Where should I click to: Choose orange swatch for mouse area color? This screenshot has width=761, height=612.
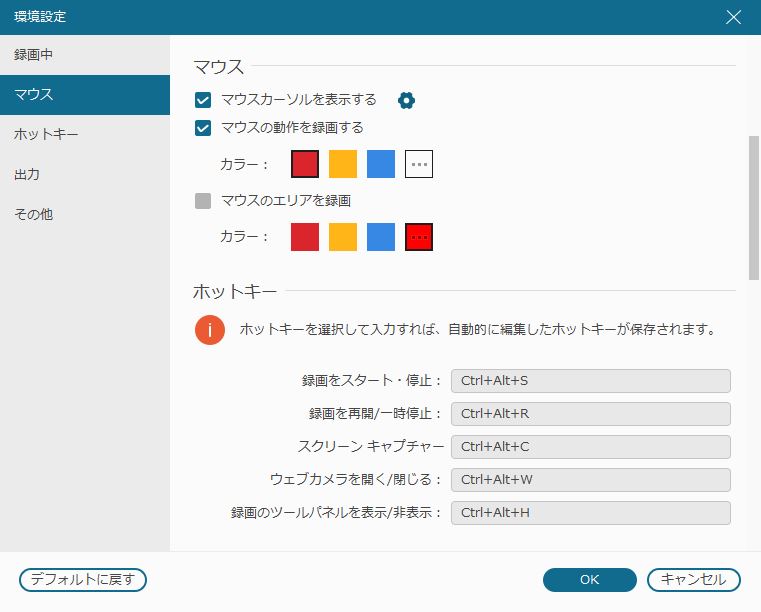coord(343,237)
